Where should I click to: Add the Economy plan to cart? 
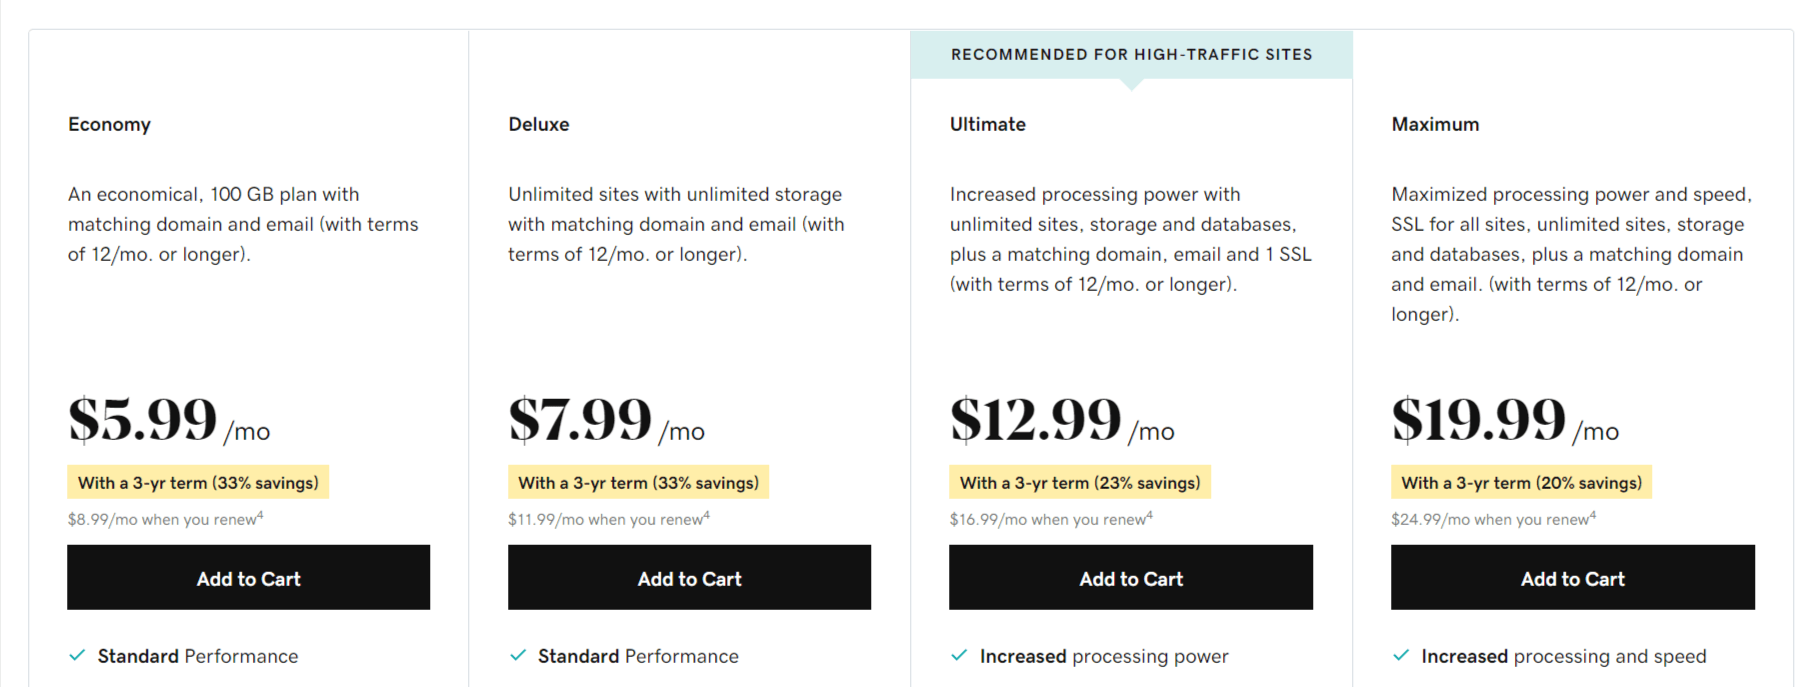(248, 577)
